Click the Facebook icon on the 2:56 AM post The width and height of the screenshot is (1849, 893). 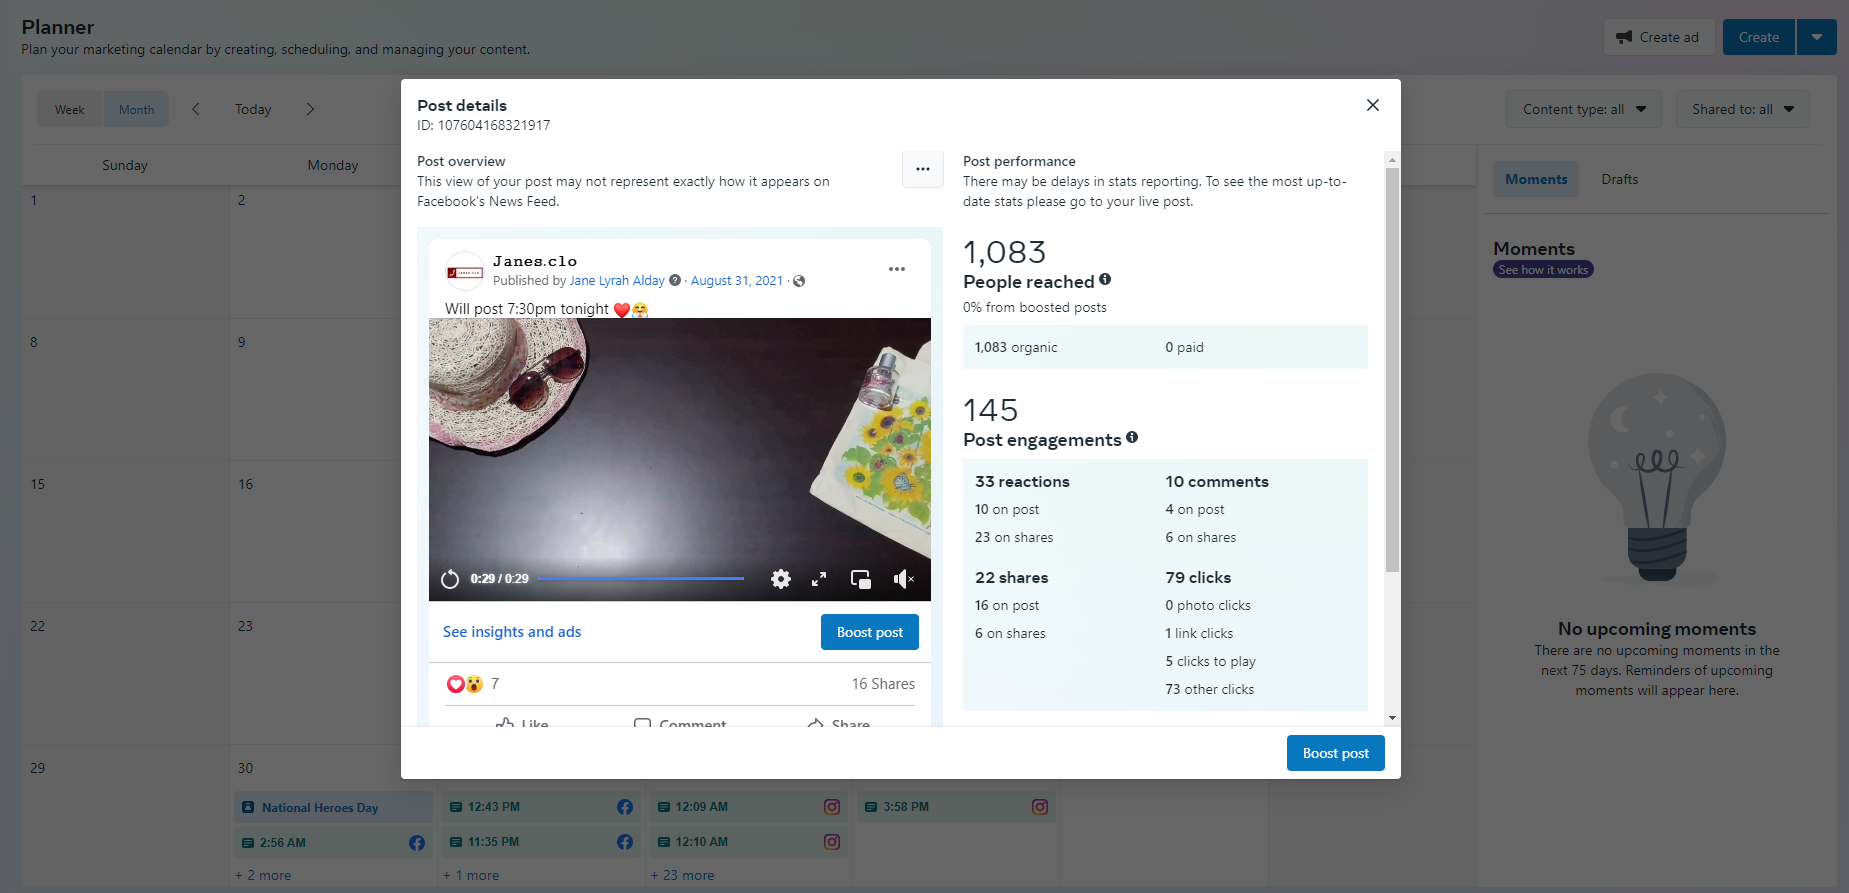pos(417,843)
